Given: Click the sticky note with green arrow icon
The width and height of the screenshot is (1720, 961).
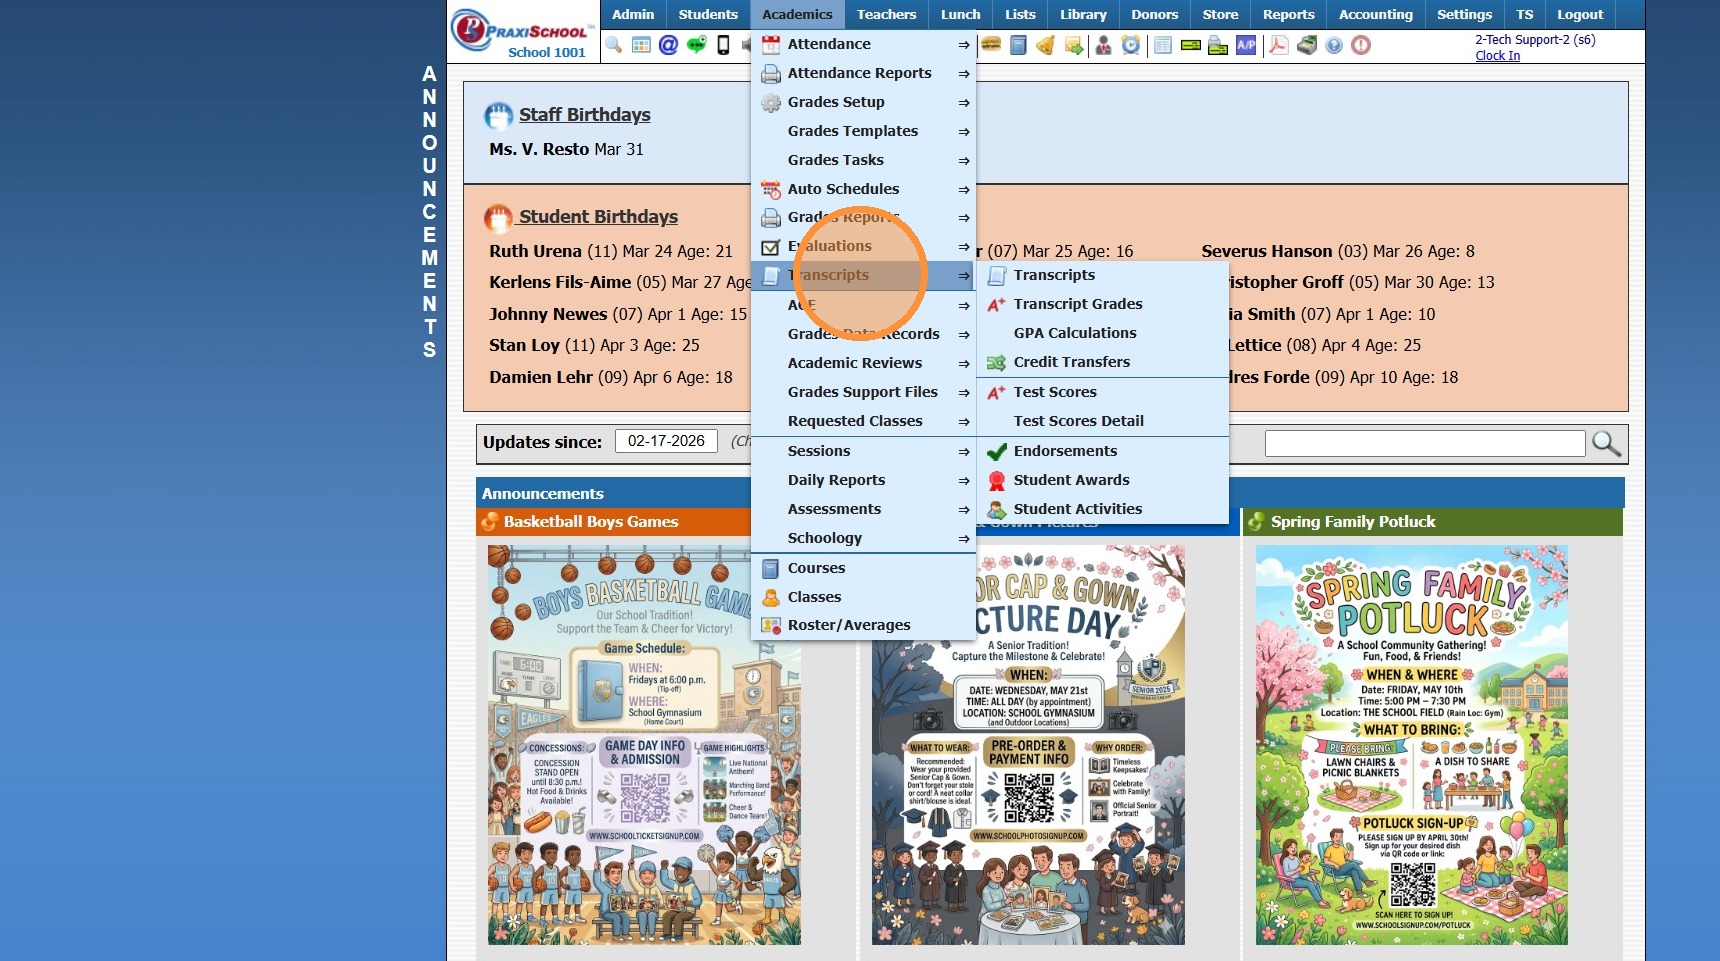Looking at the screenshot, I should coord(1074,45).
